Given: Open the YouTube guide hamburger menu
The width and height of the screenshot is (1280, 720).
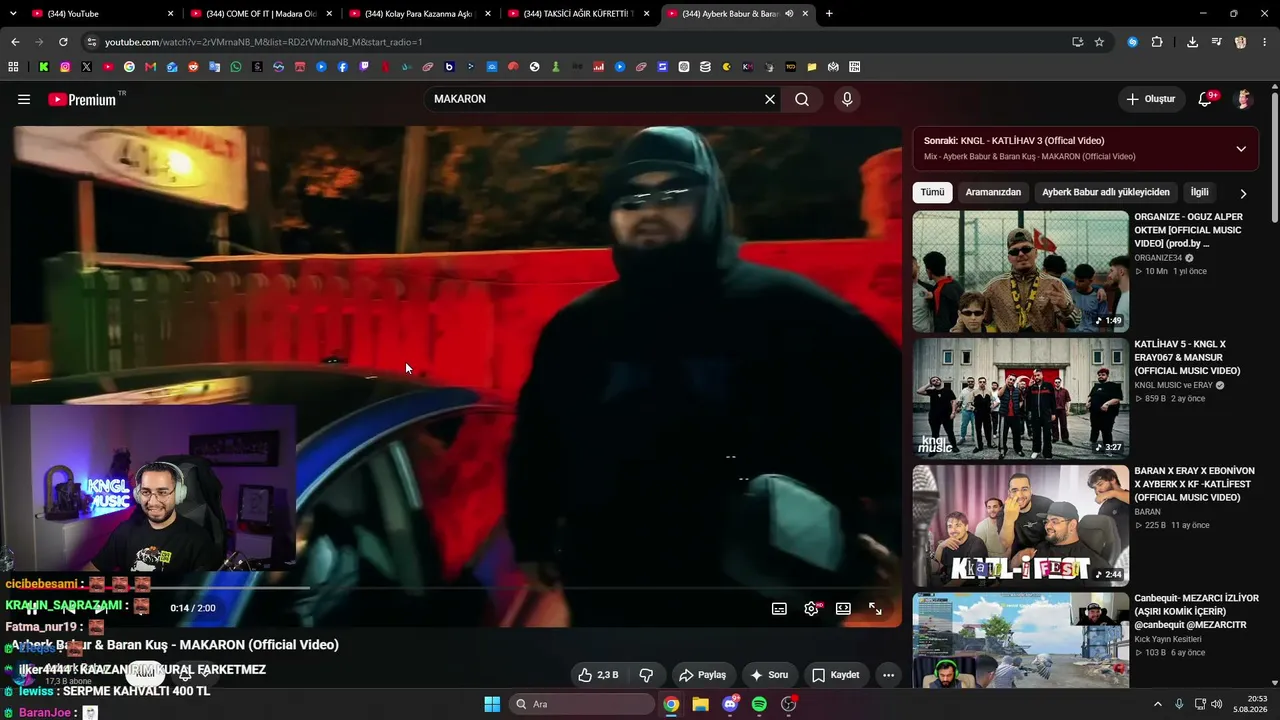Looking at the screenshot, I should coord(24,99).
